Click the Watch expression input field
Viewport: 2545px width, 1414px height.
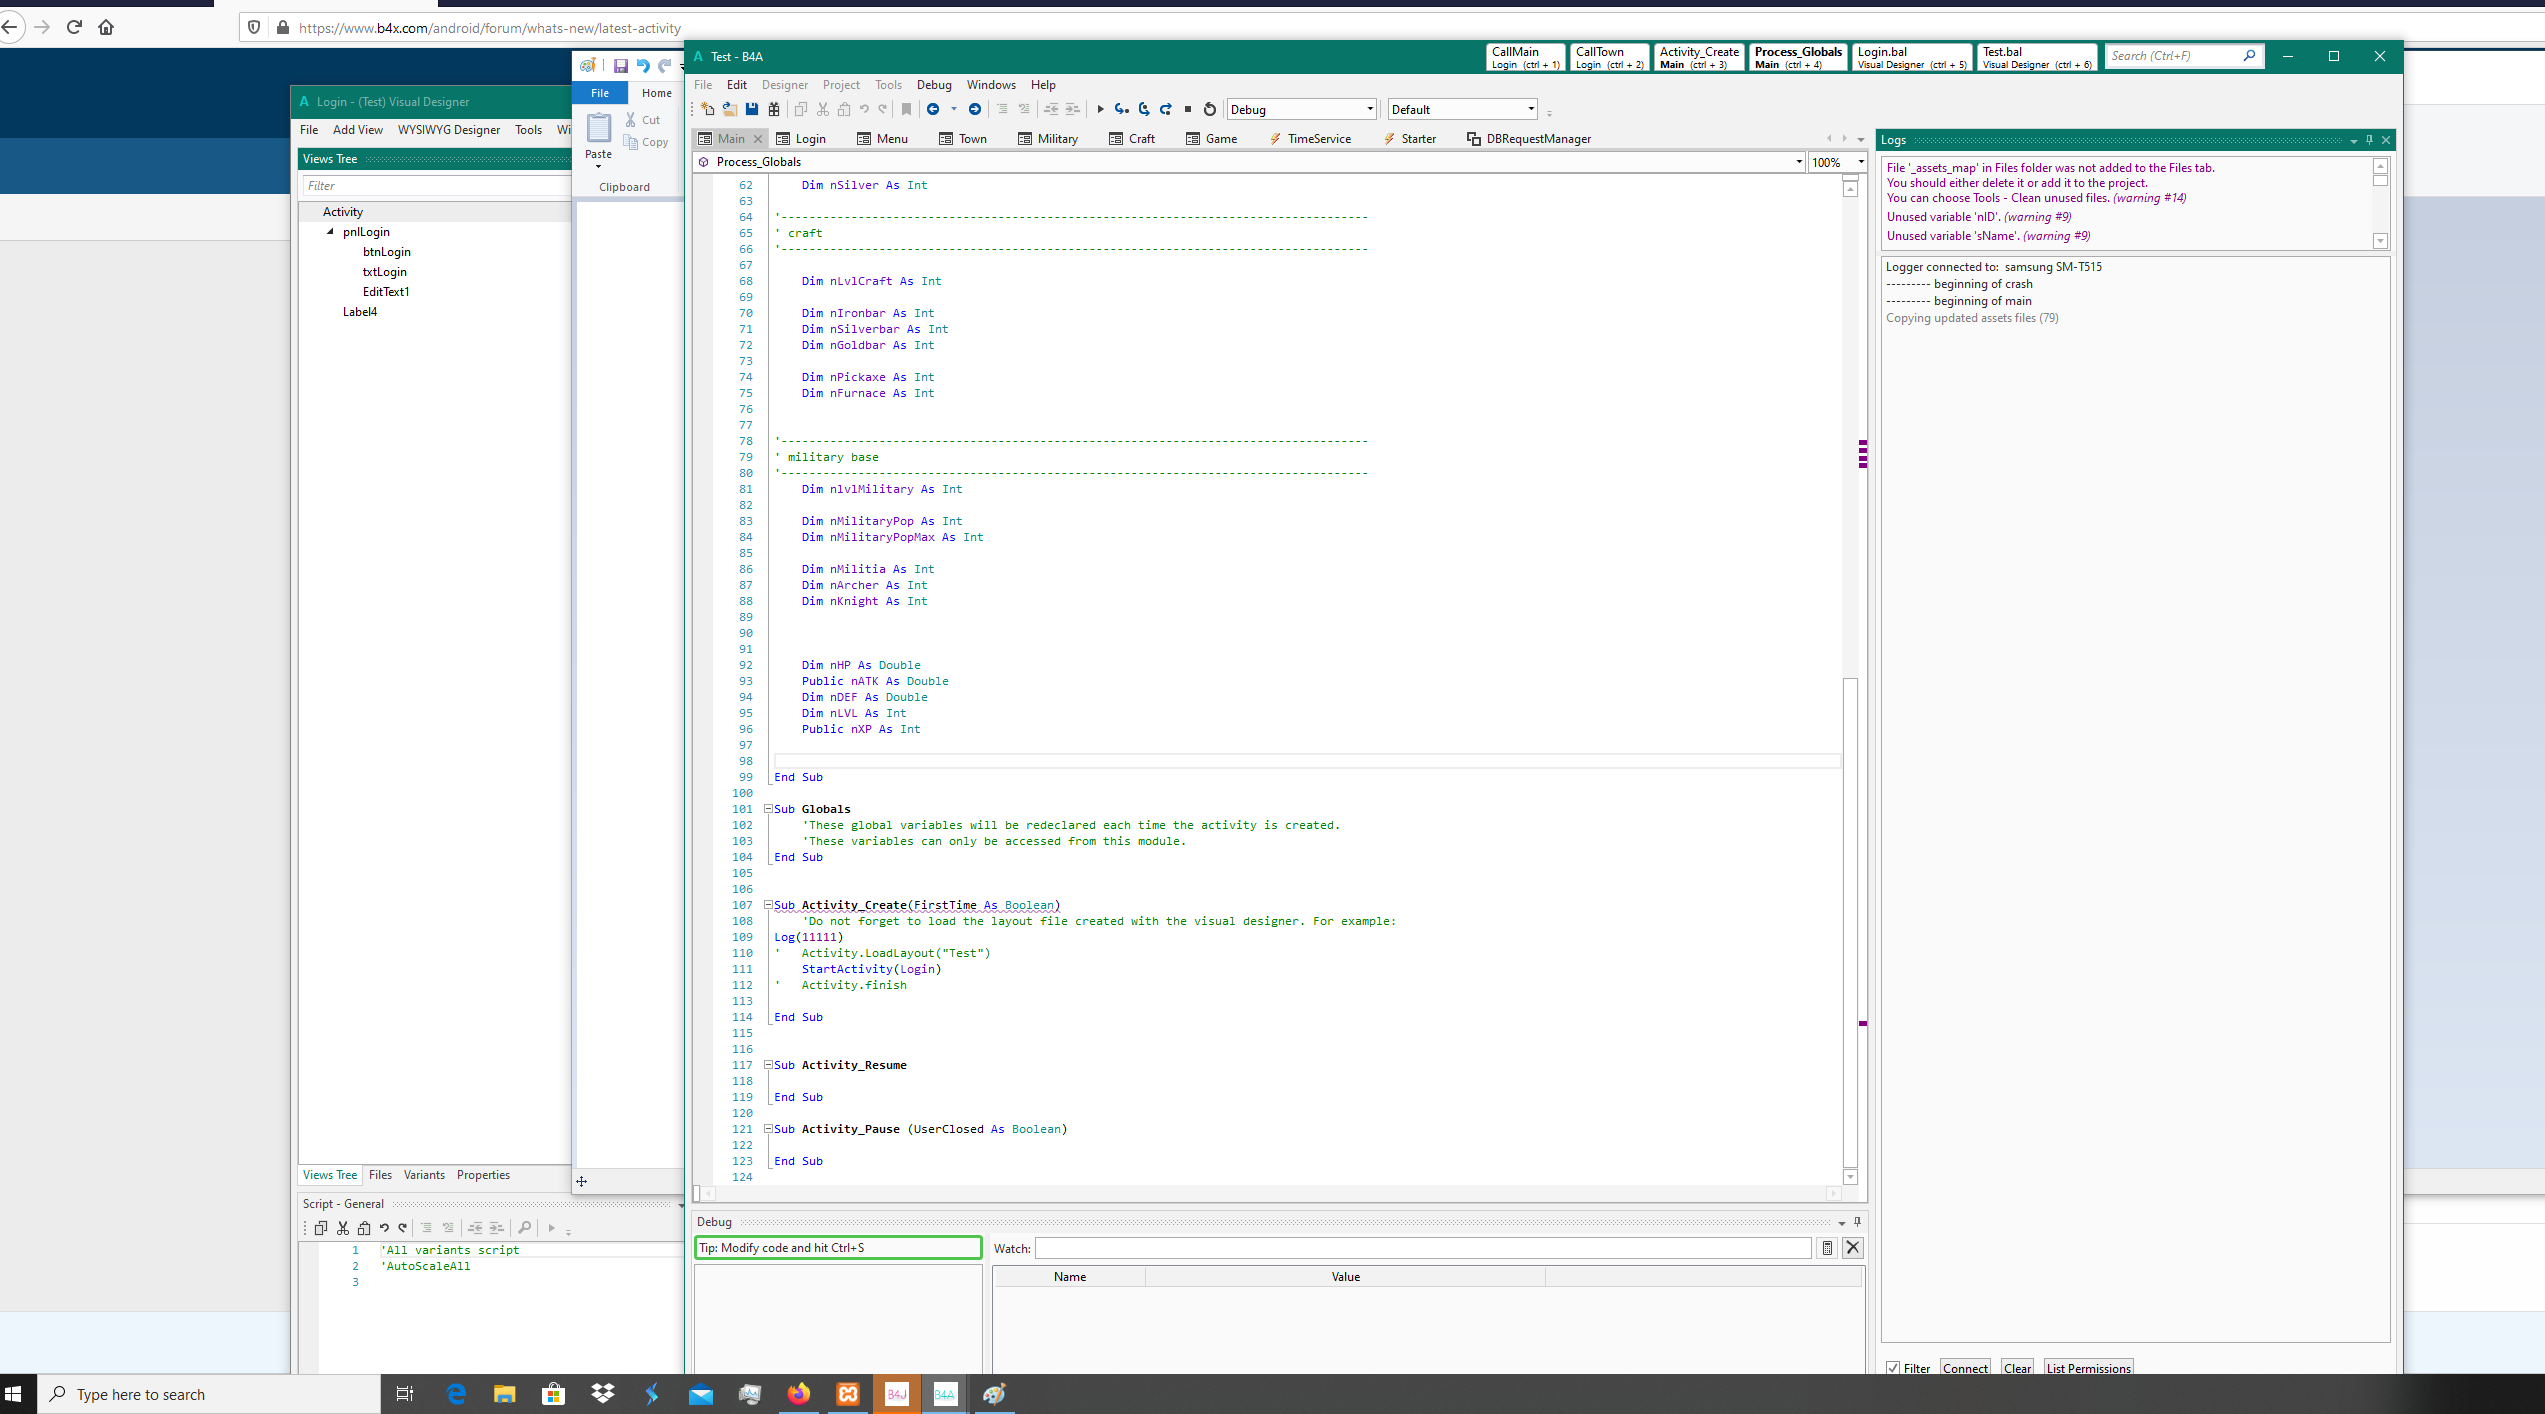click(x=1422, y=1248)
